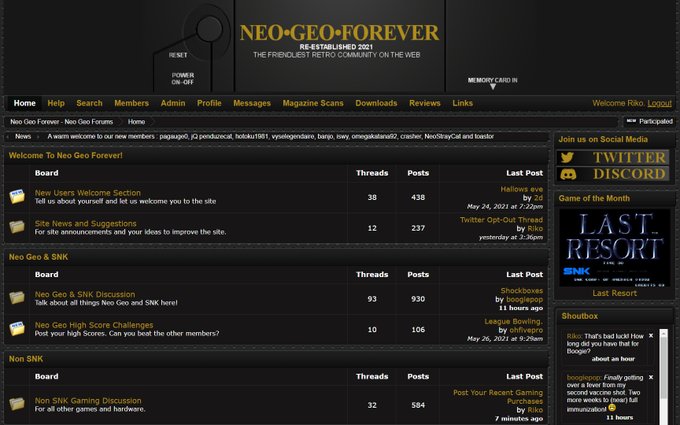This screenshot has height=425, width=680.
Task: Open the Reviews section
Action: pos(425,103)
